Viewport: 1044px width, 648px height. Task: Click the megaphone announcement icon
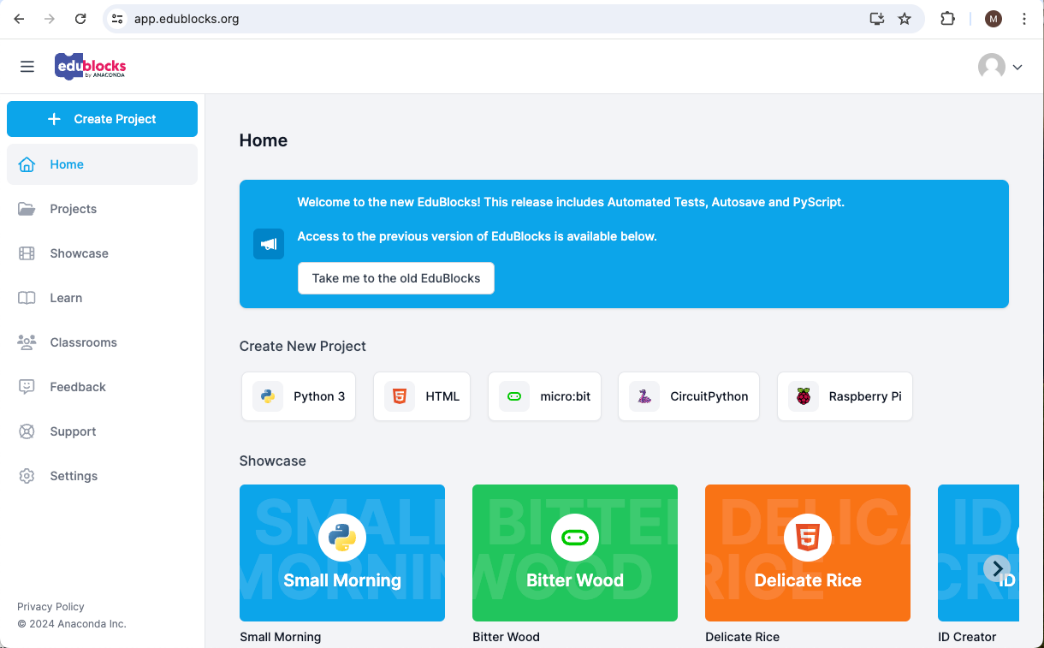(x=268, y=244)
